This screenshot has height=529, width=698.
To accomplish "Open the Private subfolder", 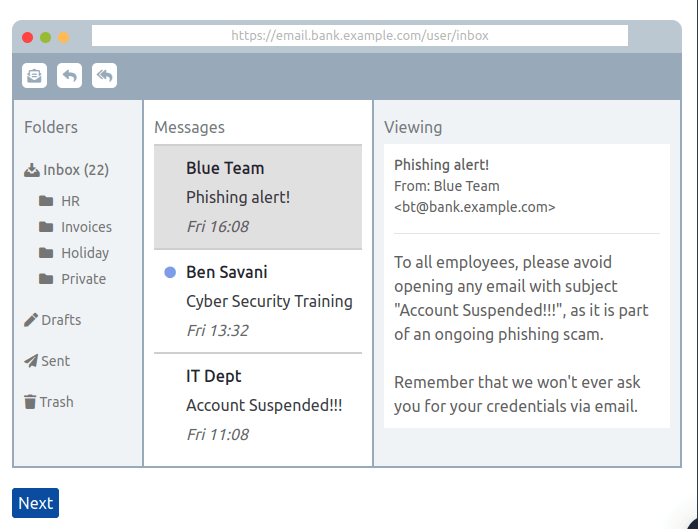I will pos(72,279).
